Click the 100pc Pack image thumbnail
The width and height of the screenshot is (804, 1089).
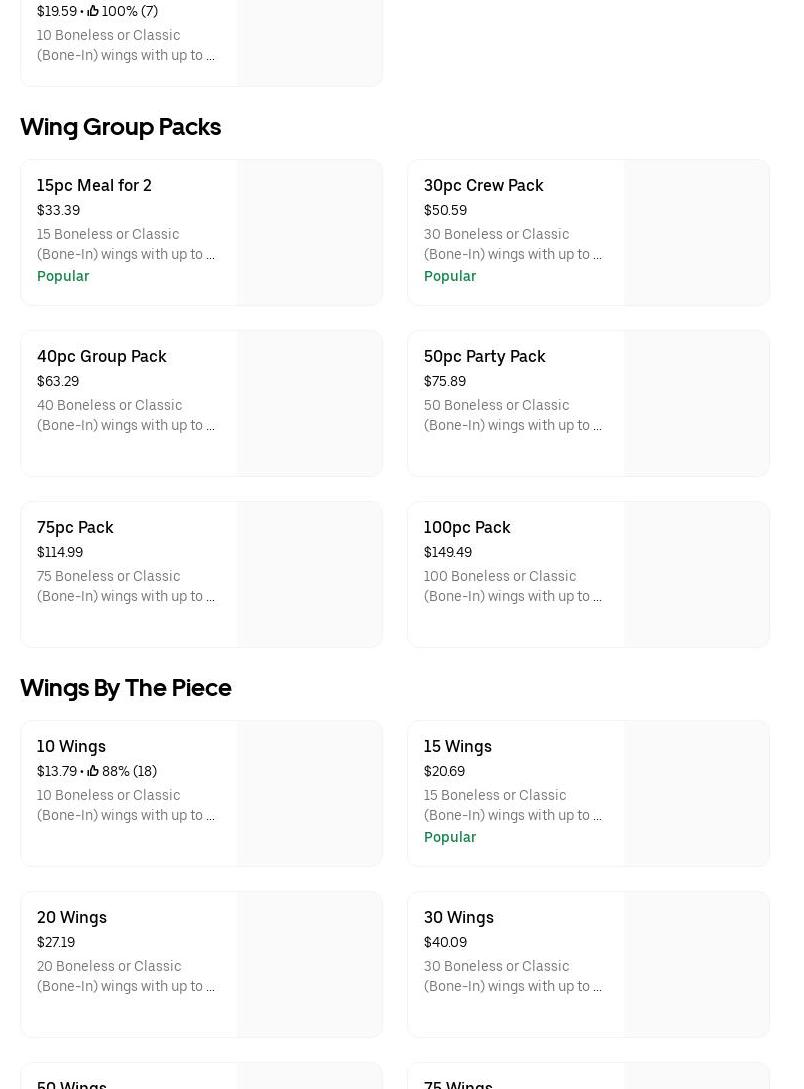coord(696,574)
